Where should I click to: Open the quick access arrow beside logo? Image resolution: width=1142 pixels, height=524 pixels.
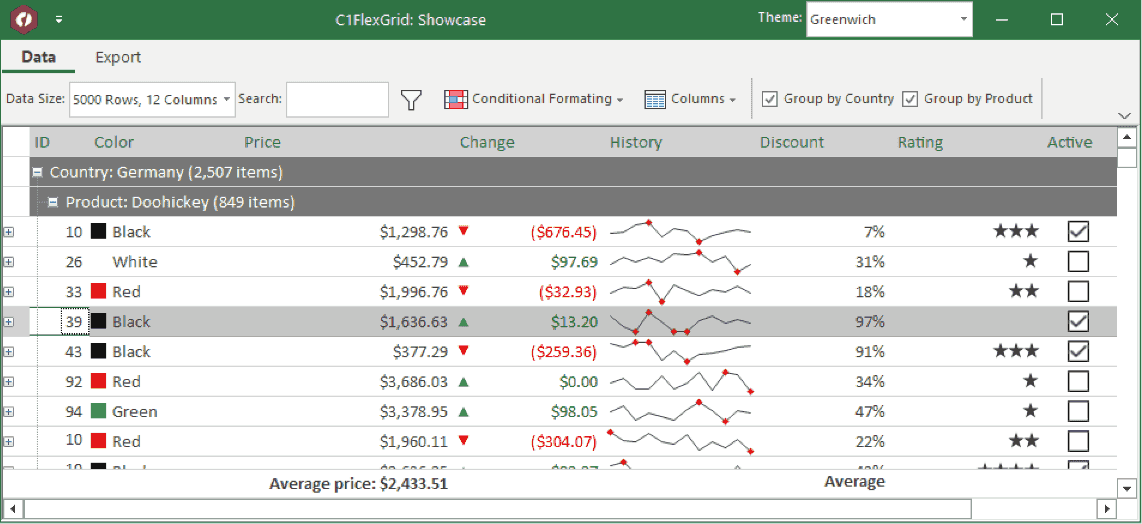(59, 20)
